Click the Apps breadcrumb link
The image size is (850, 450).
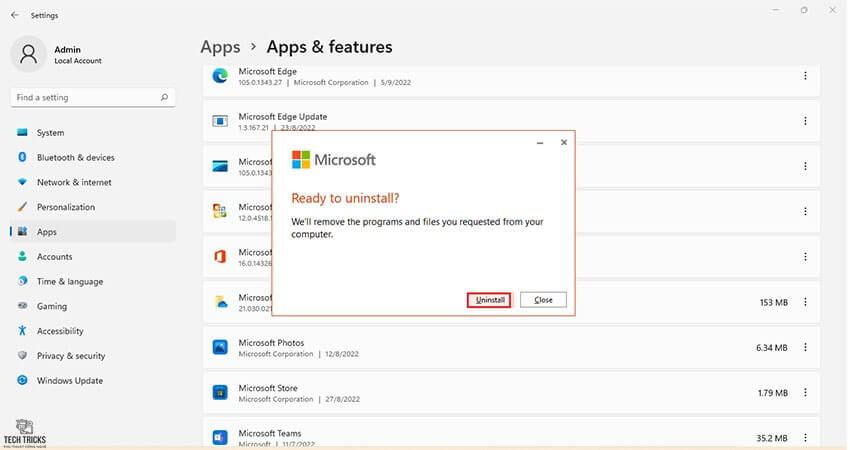[220, 47]
